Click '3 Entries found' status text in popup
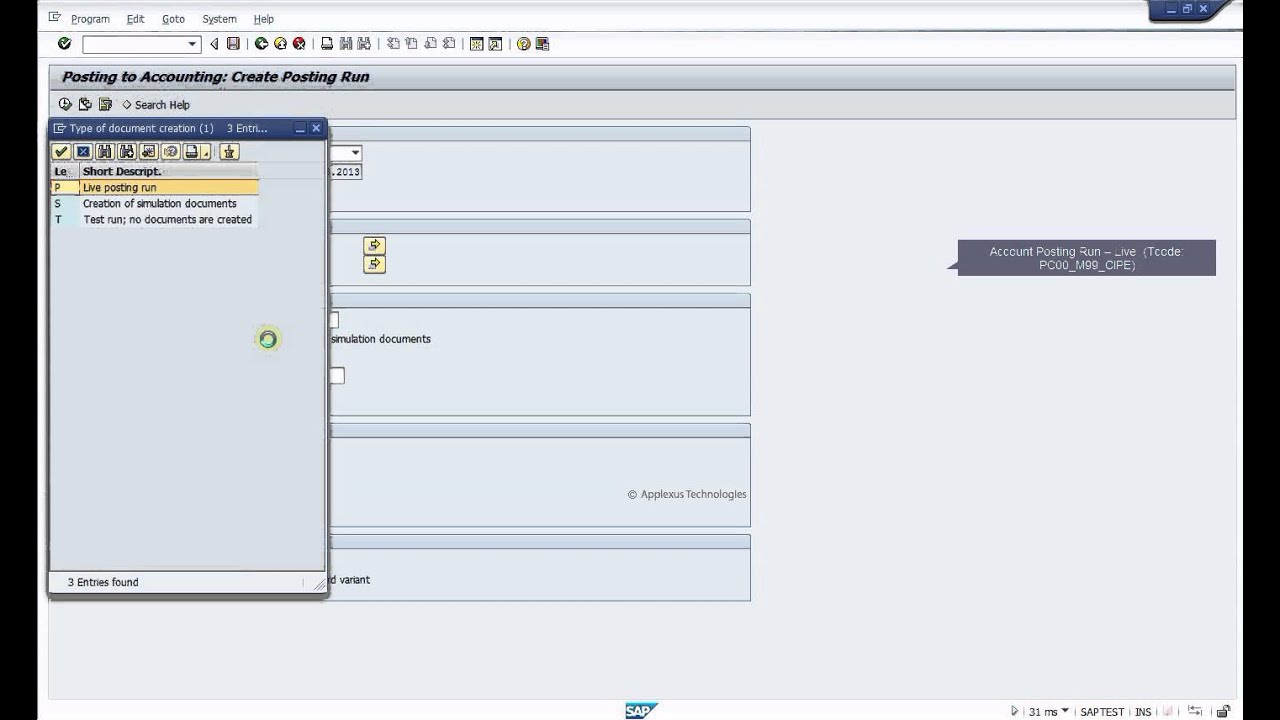 [x=103, y=582]
